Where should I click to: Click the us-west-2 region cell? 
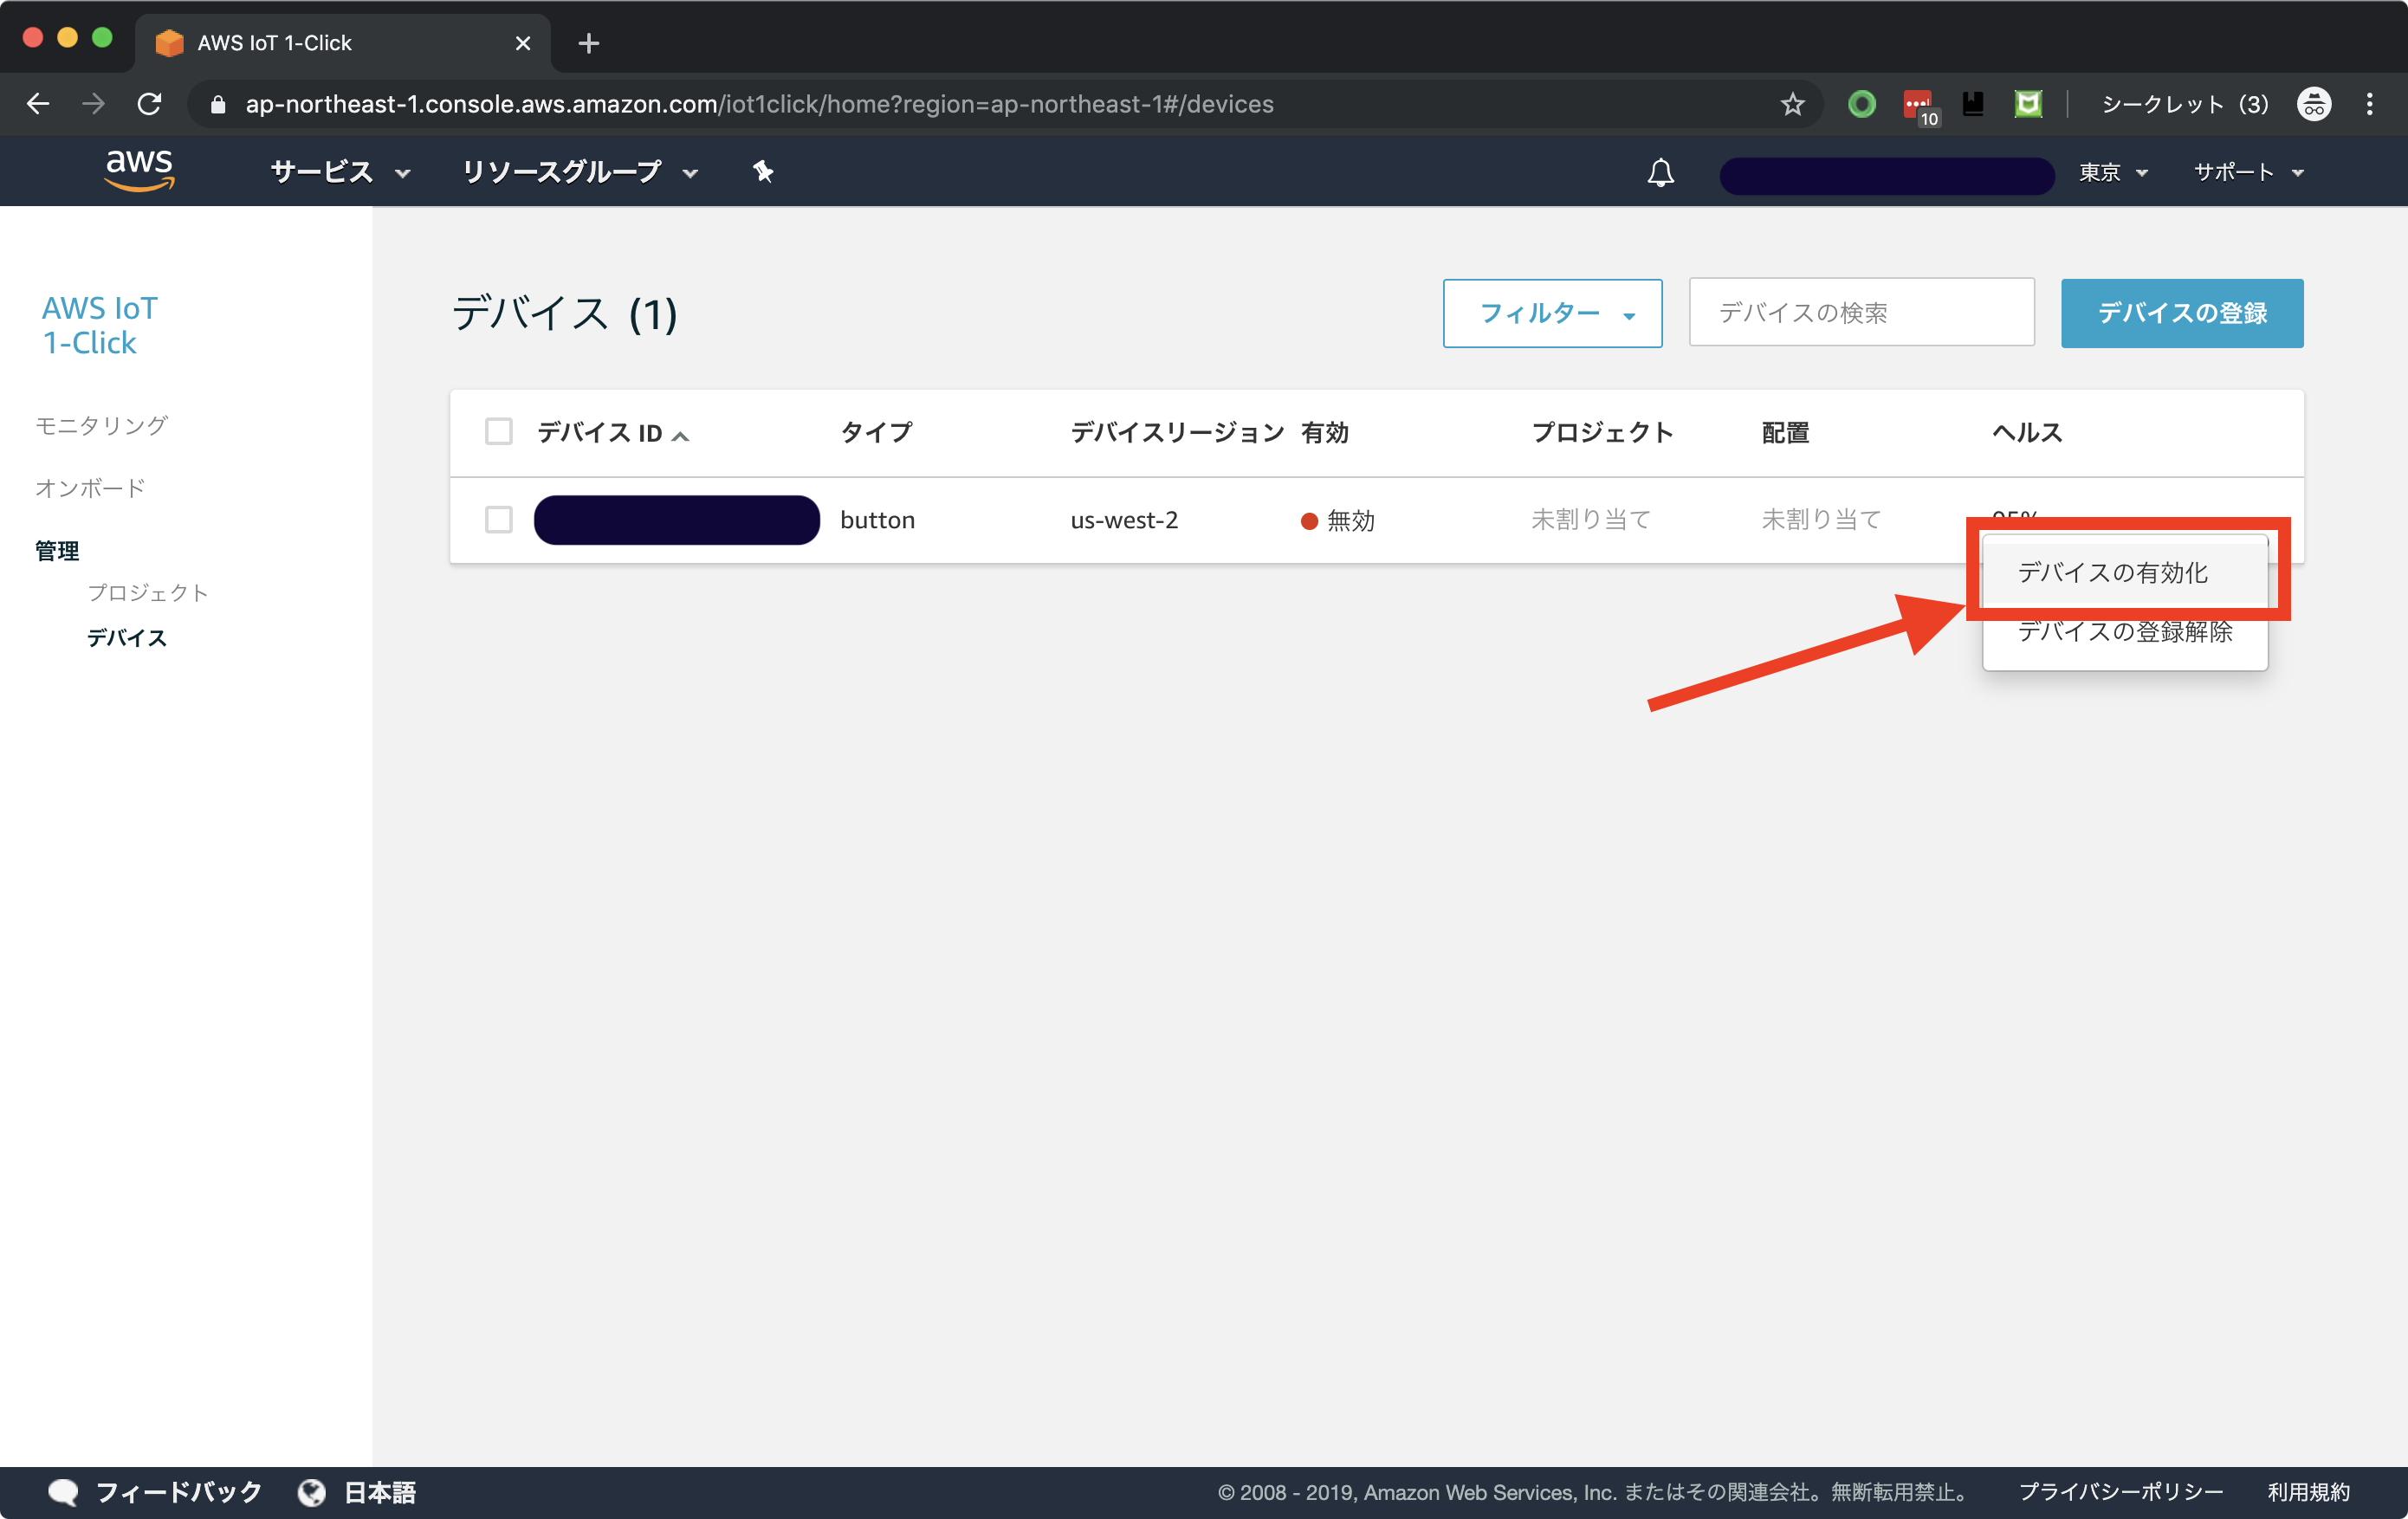pos(1124,519)
